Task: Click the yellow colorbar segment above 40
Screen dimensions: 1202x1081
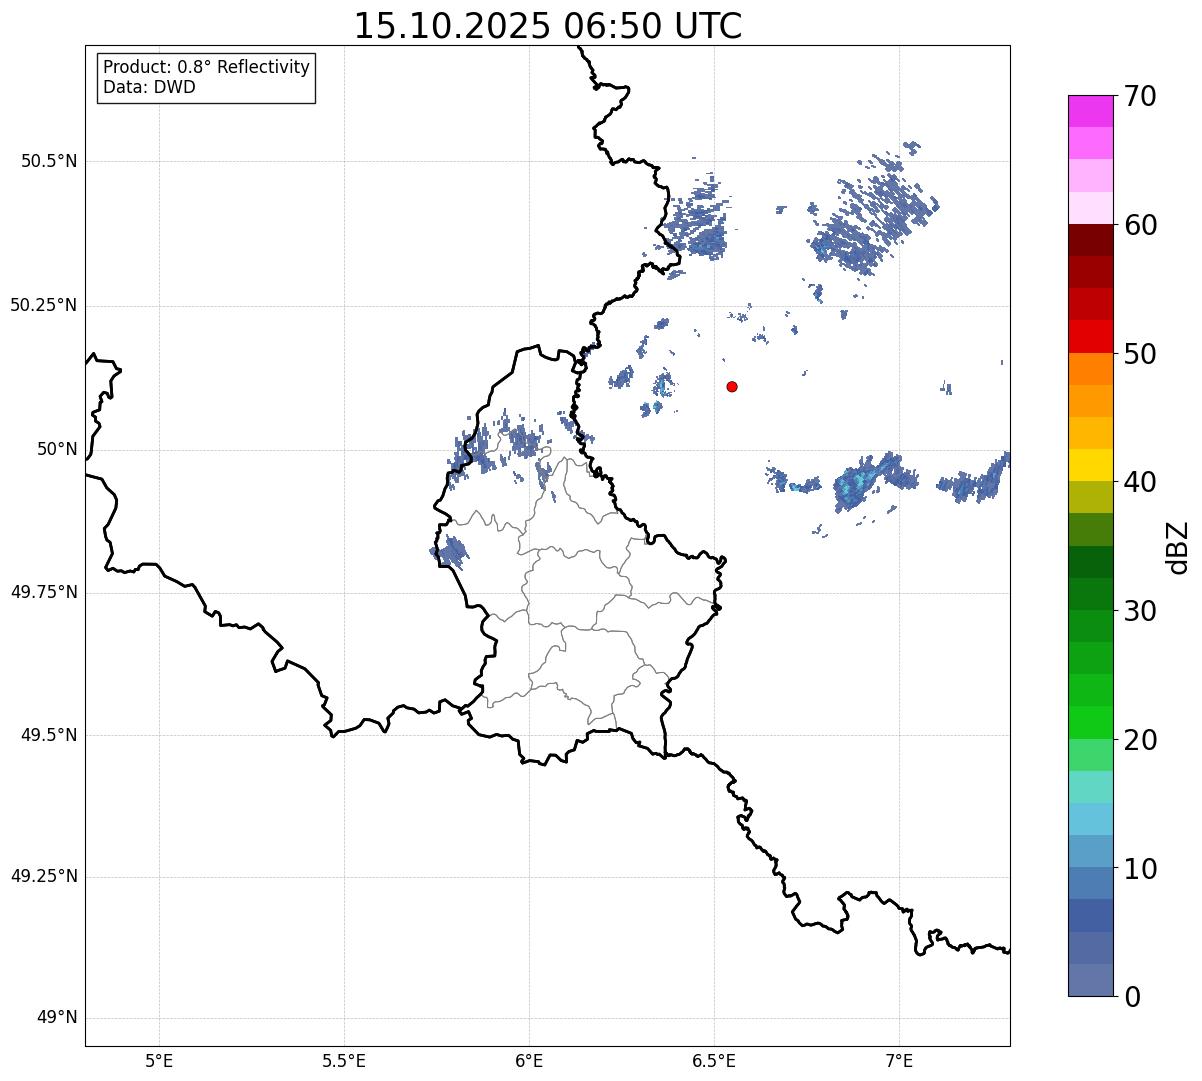Action: pos(1090,465)
